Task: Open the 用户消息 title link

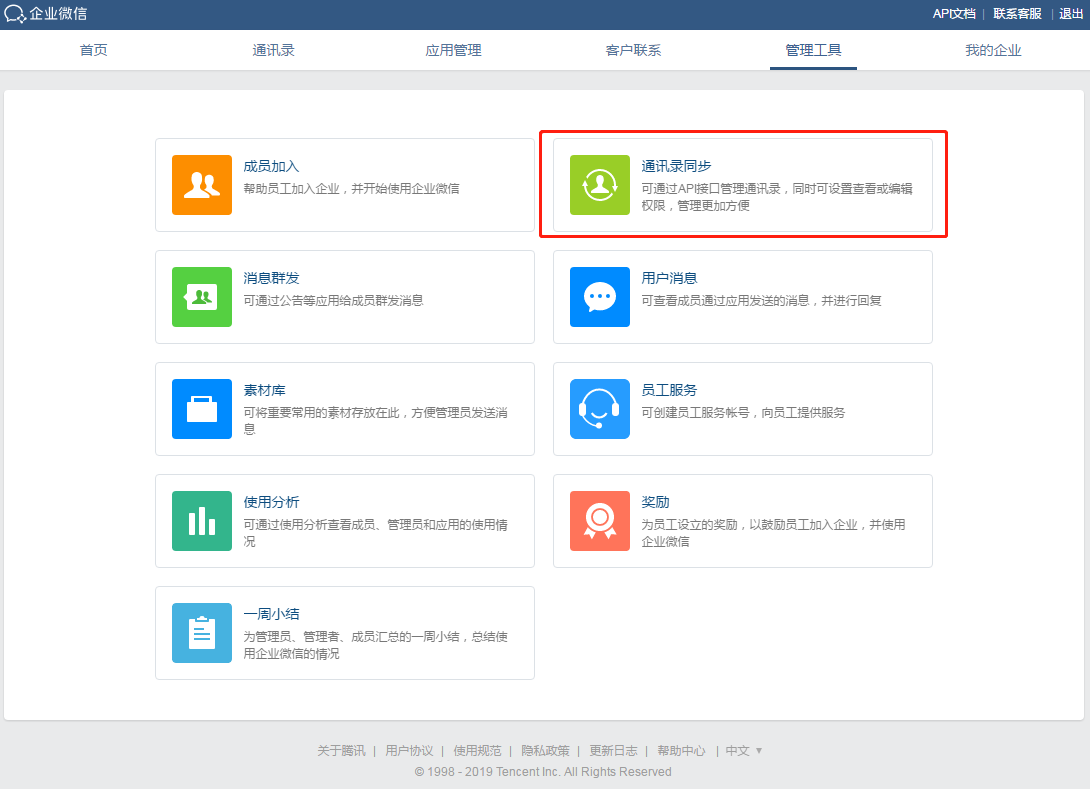Action: pos(669,278)
